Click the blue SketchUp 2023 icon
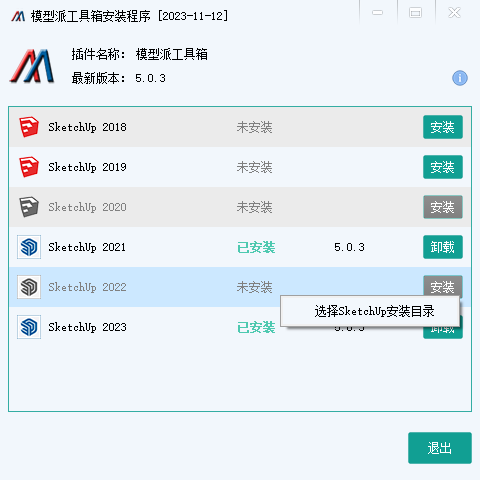Image resolution: width=480 pixels, height=480 pixels. point(29,327)
